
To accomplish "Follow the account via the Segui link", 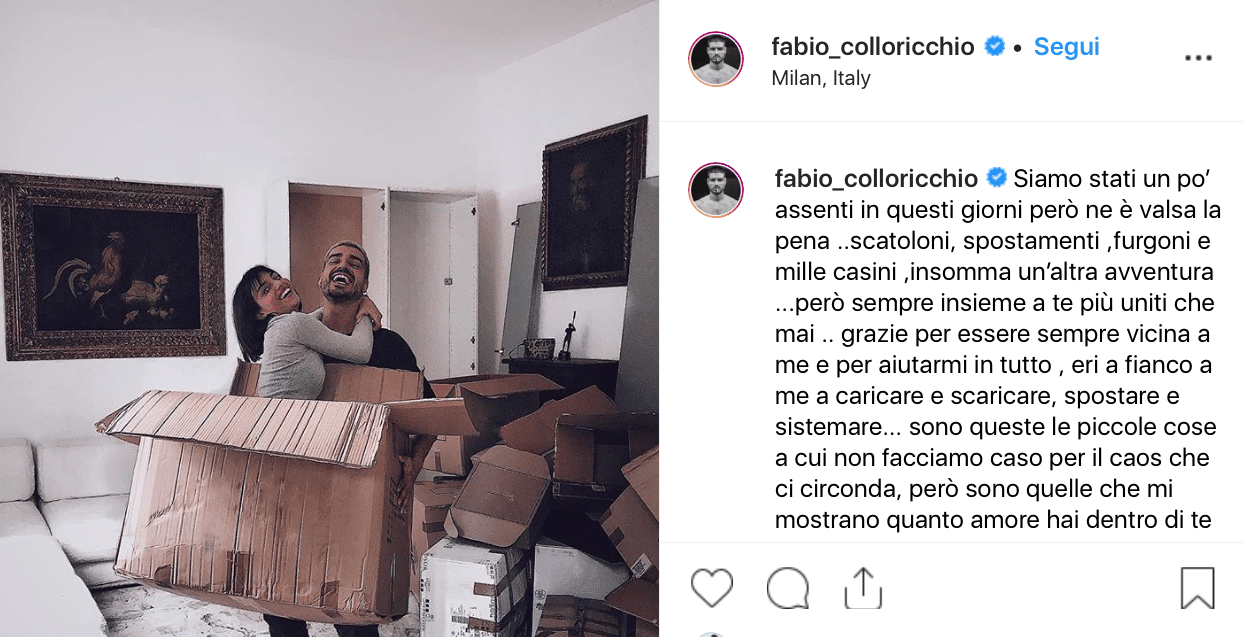I will pyautogui.click(x=1066, y=46).
